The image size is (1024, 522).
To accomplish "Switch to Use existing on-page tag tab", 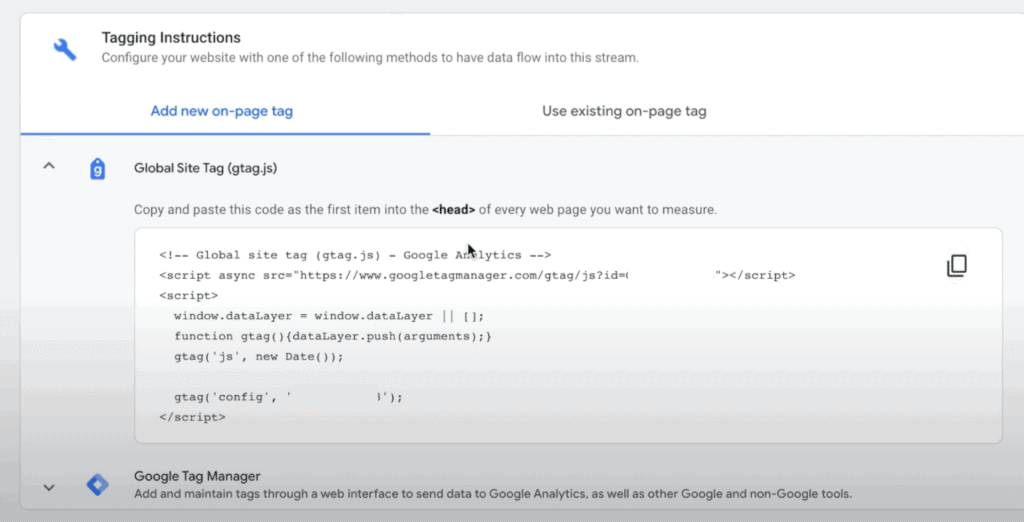I will click(x=624, y=111).
